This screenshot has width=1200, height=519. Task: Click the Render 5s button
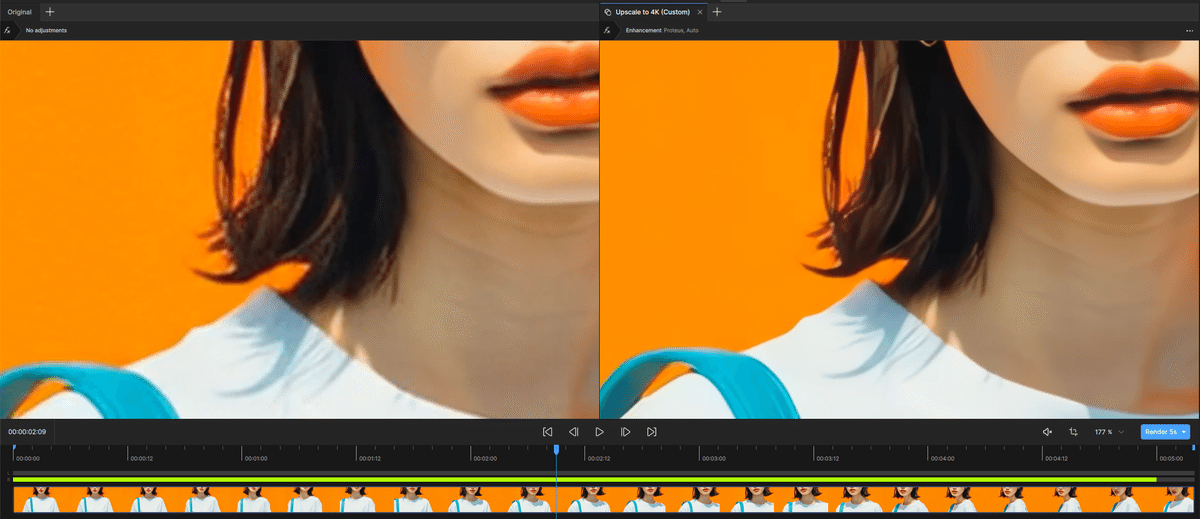(x=1160, y=432)
